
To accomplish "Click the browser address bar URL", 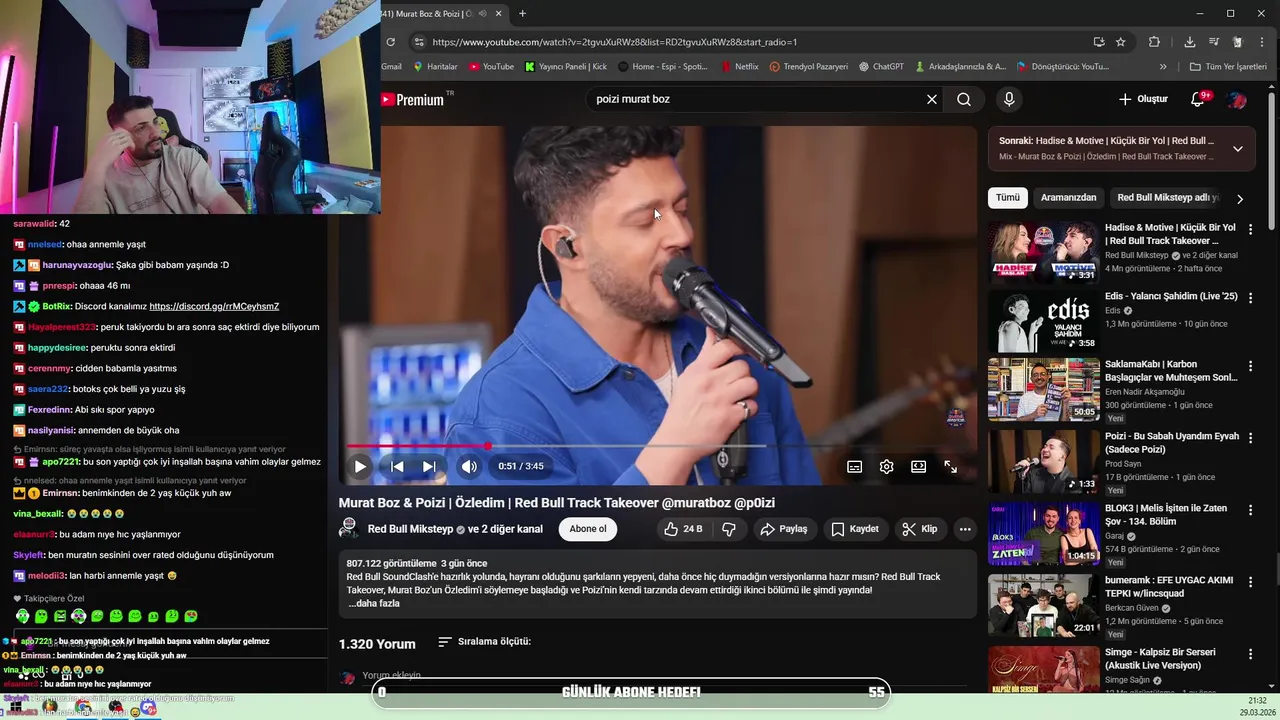I will pyautogui.click(x=614, y=42).
